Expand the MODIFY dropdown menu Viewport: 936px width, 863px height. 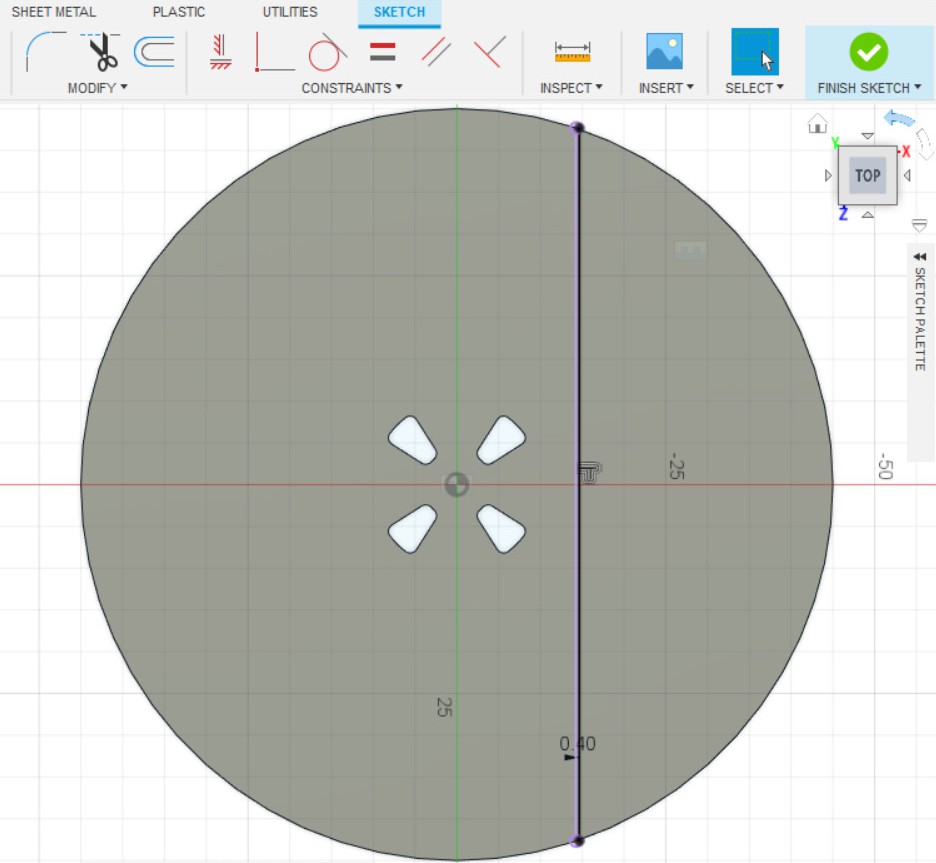pos(97,88)
